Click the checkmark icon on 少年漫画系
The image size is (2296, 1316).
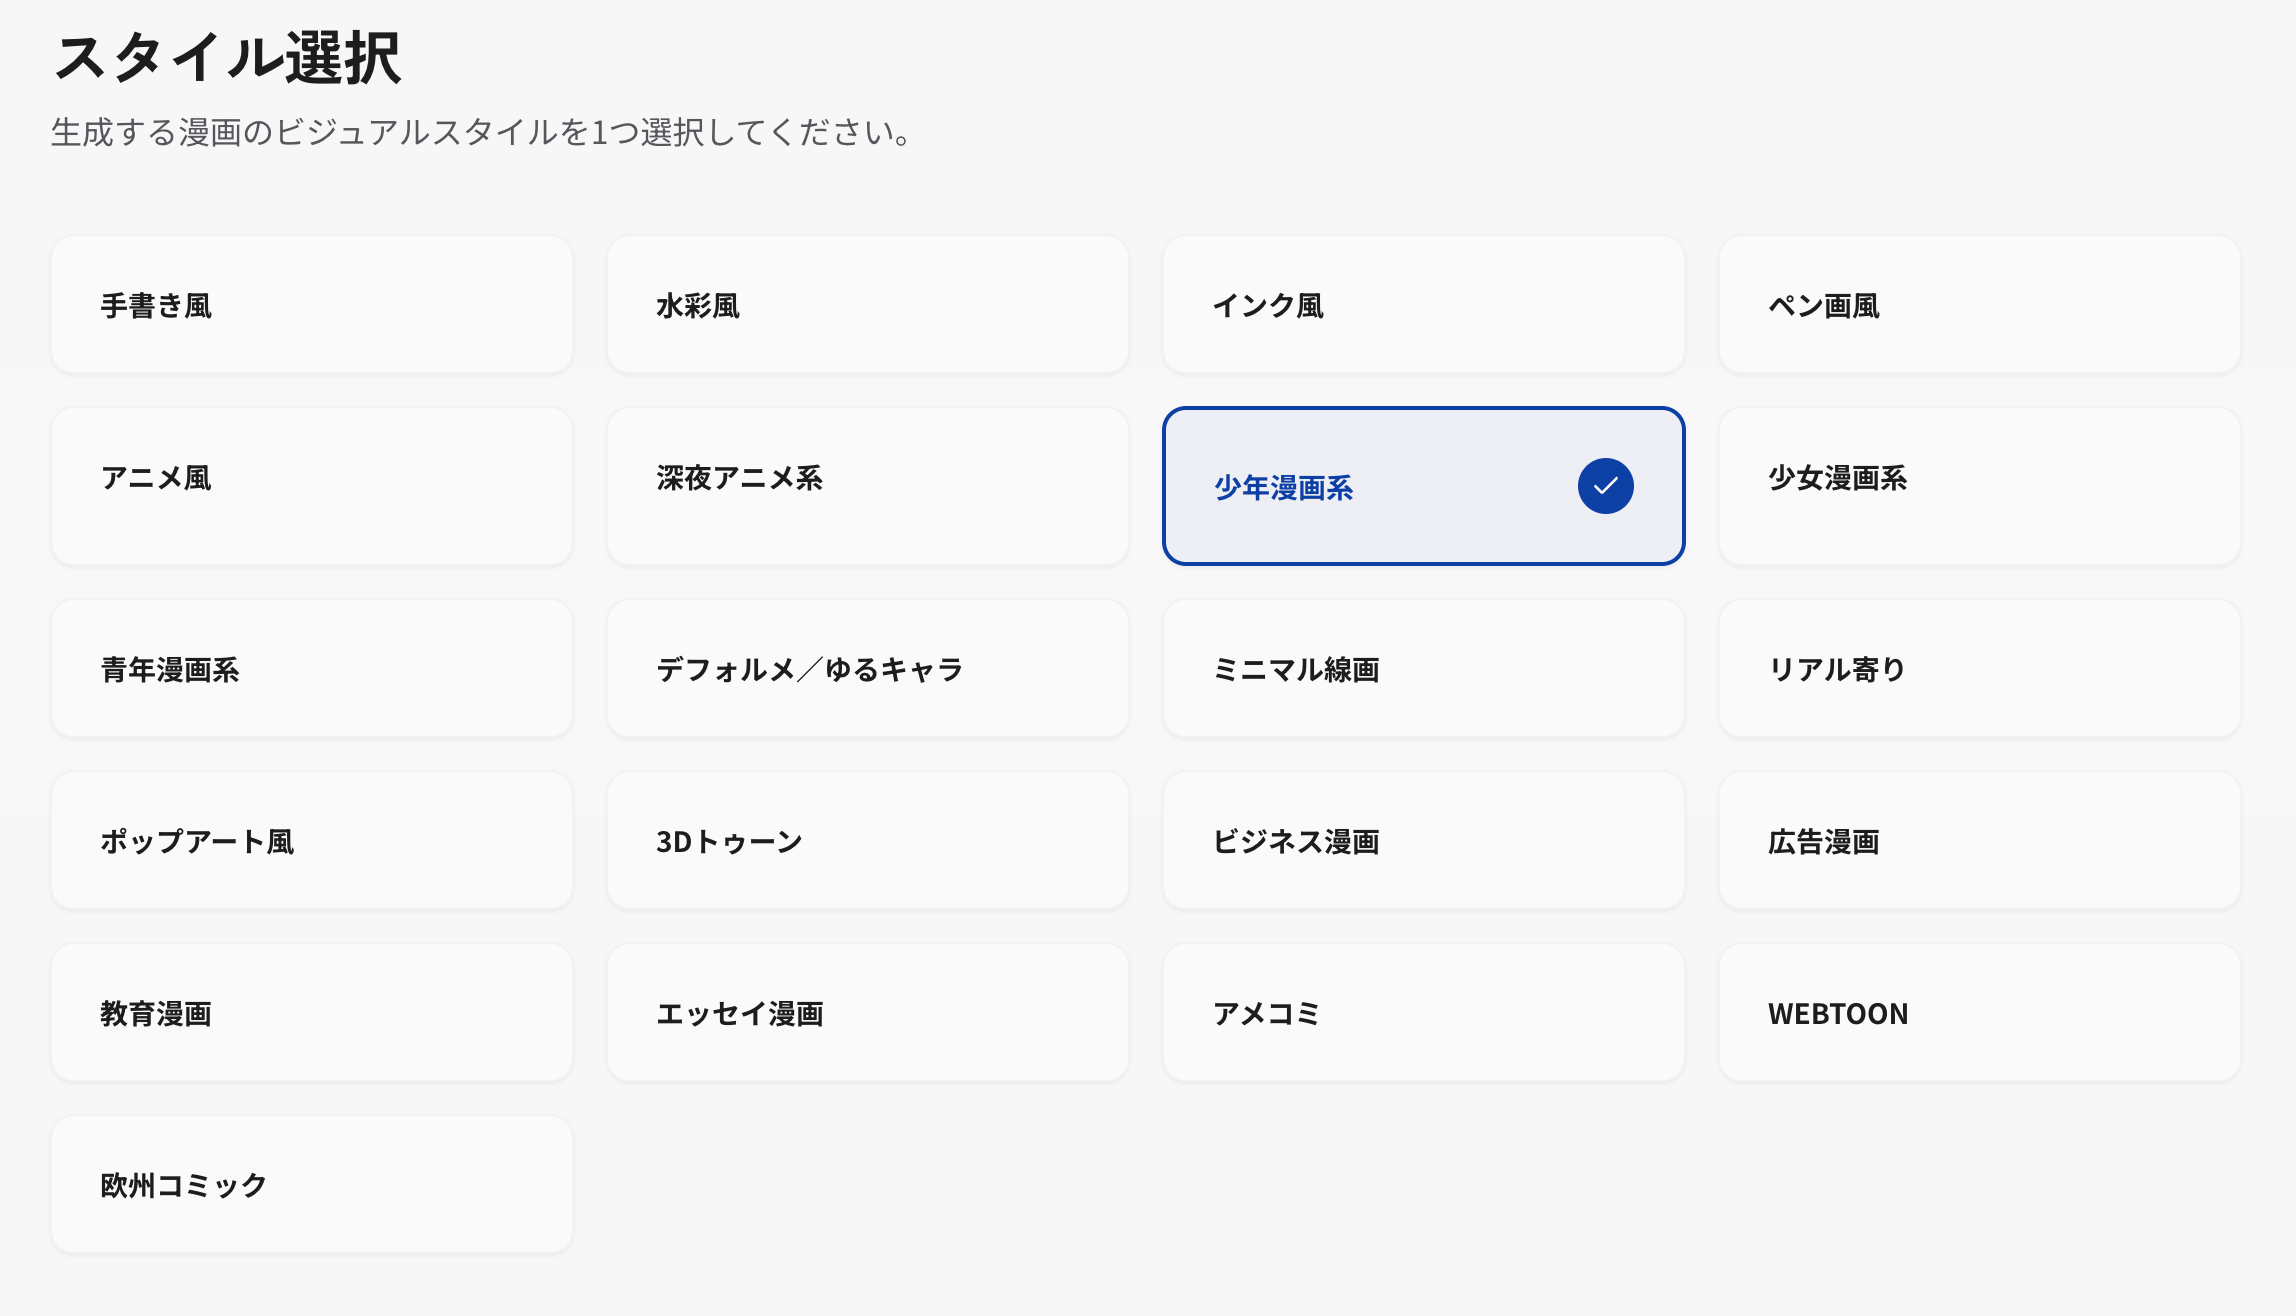[1605, 486]
